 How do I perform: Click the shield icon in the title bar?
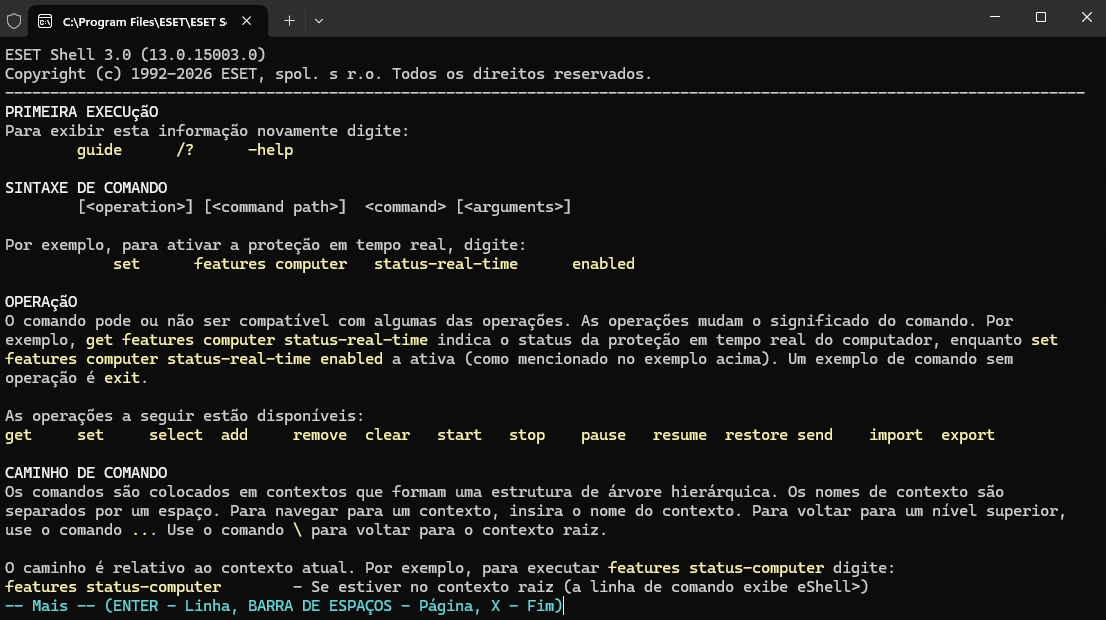point(14,21)
